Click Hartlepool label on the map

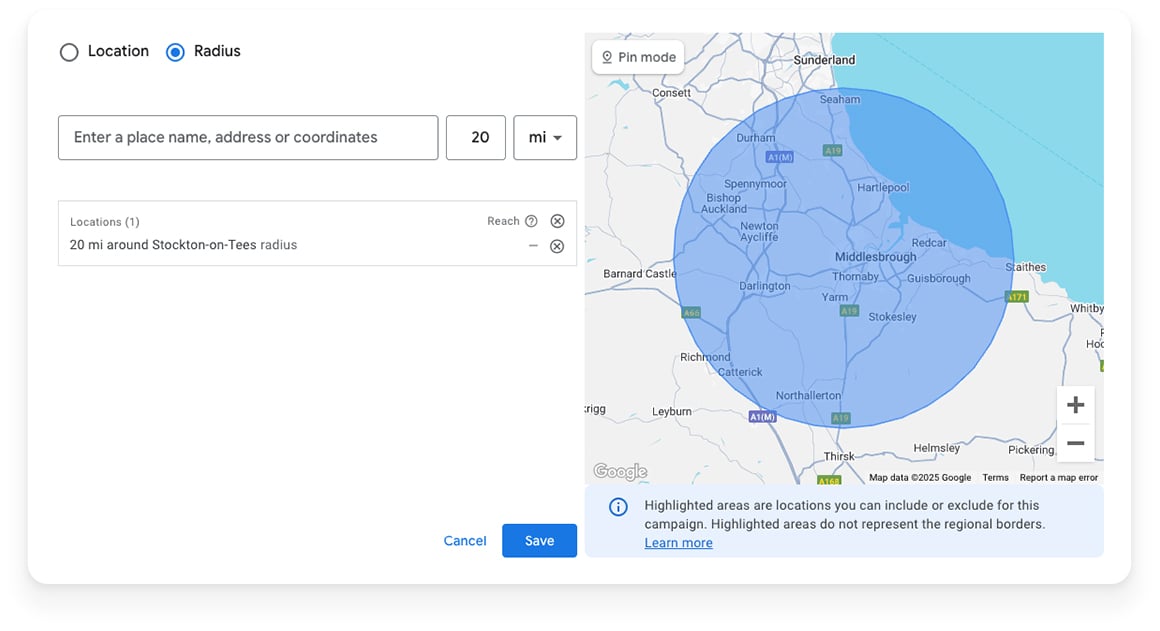tap(883, 188)
